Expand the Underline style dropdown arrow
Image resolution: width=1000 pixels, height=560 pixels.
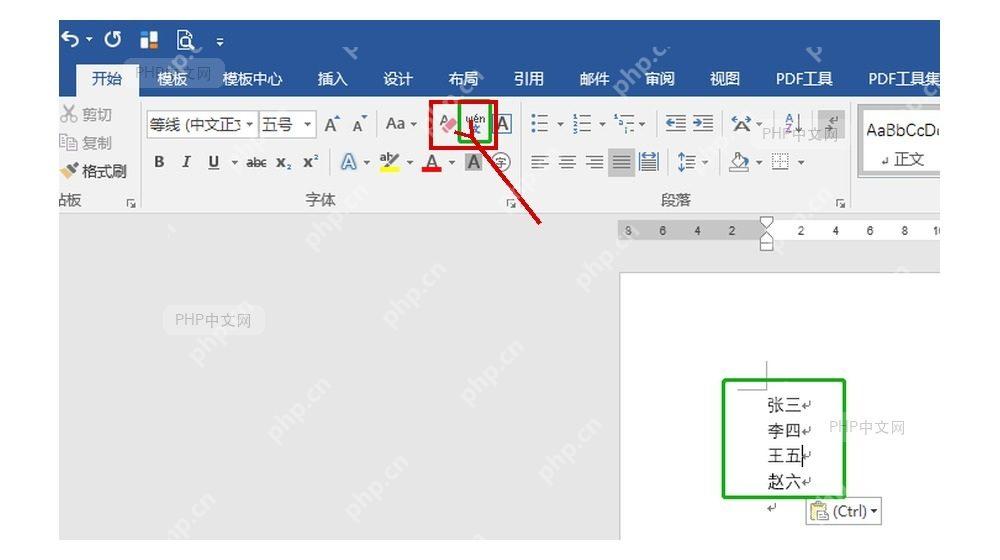tap(234, 163)
